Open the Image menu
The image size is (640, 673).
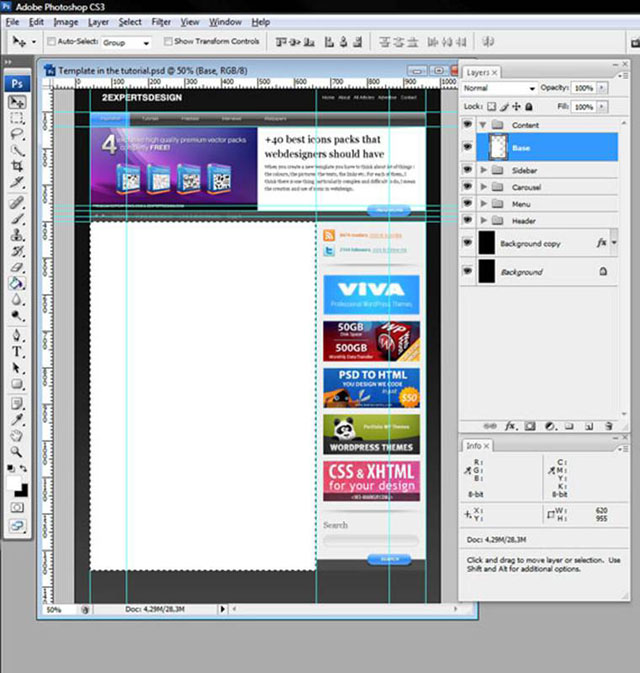[x=66, y=22]
